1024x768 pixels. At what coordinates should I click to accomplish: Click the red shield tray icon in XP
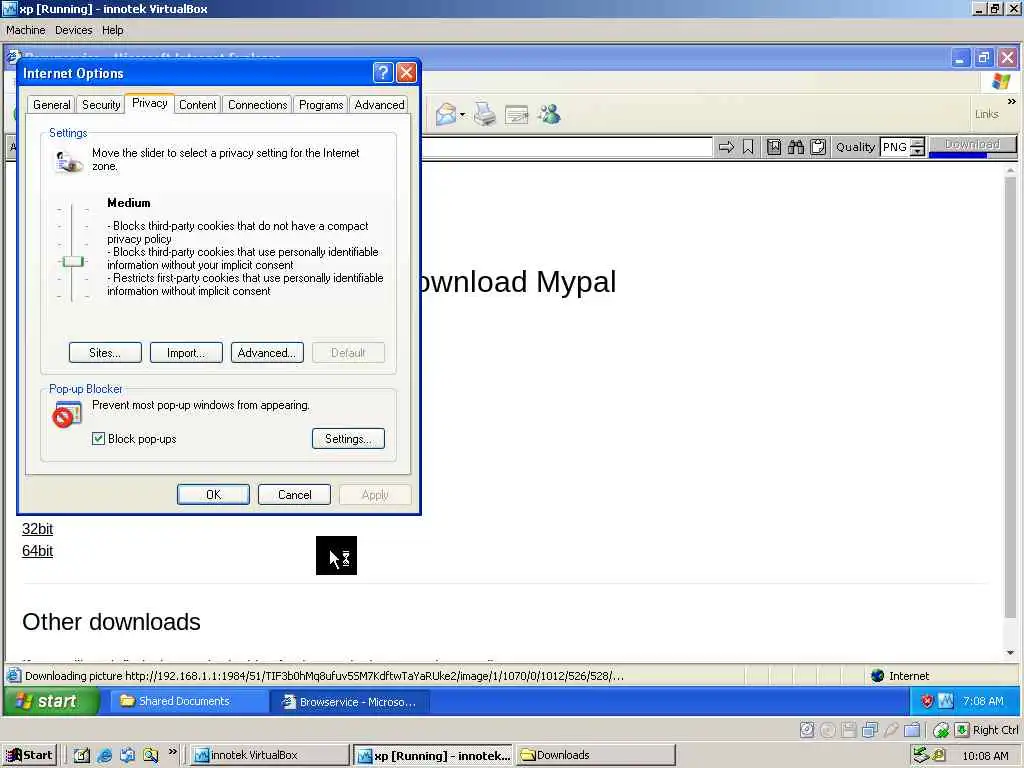click(x=926, y=701)
